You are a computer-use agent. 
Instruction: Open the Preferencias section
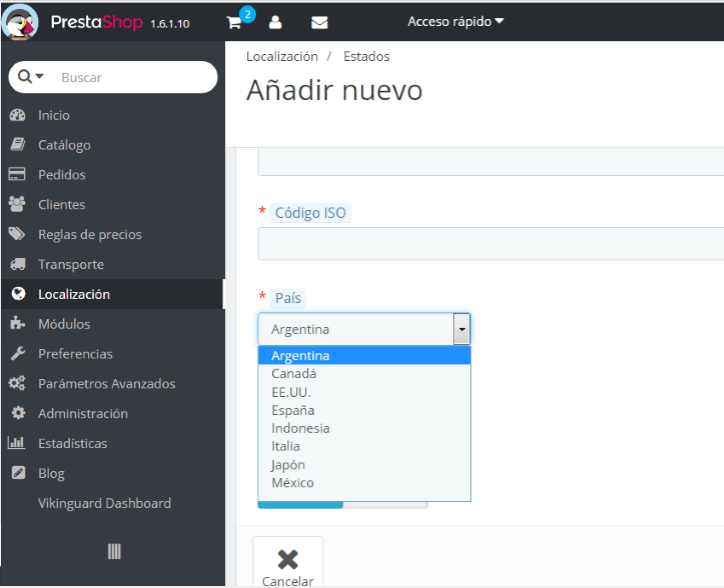[x=75, y=354]
